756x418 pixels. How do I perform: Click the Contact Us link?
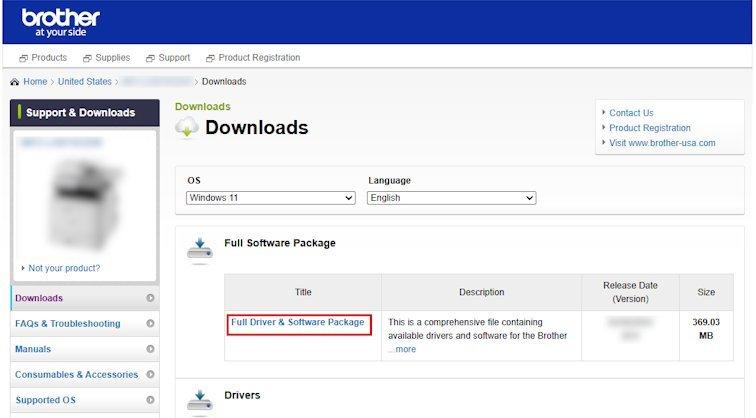coord(631,113)
